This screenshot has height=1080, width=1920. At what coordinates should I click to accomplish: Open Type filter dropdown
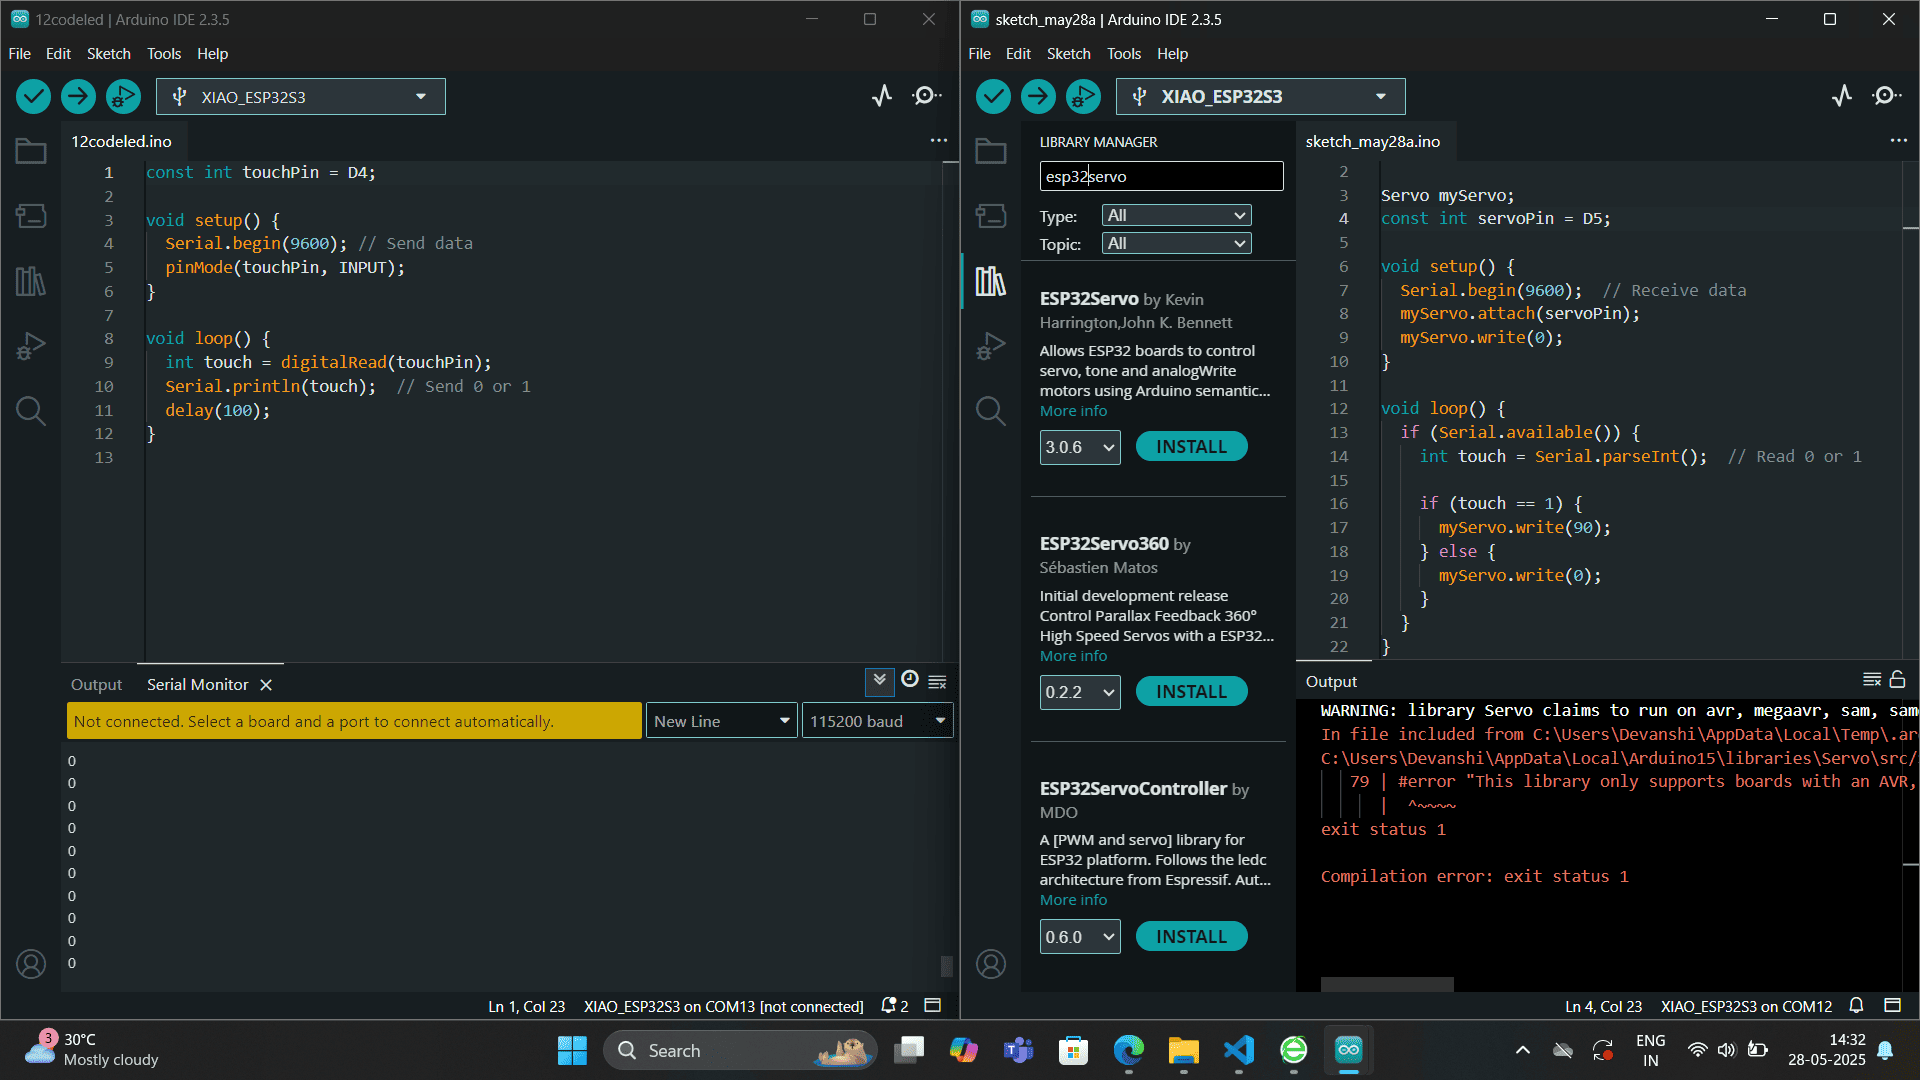coord(1176,216)
